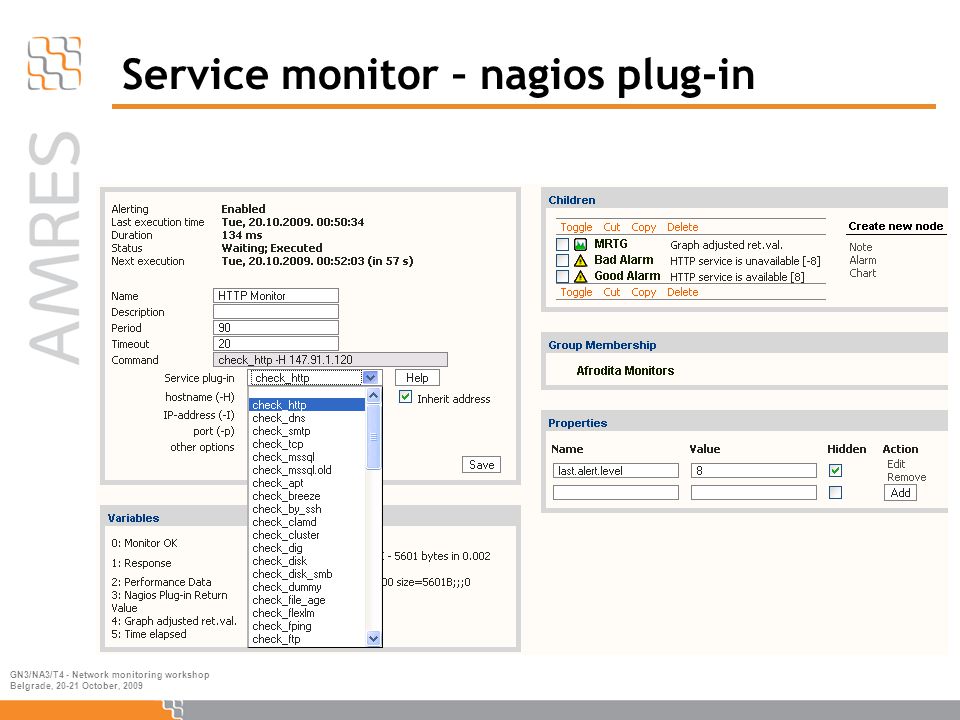Open the Service plug-in dropdown arrow
This screenshot has width=960, height=720.
(370, 378)
